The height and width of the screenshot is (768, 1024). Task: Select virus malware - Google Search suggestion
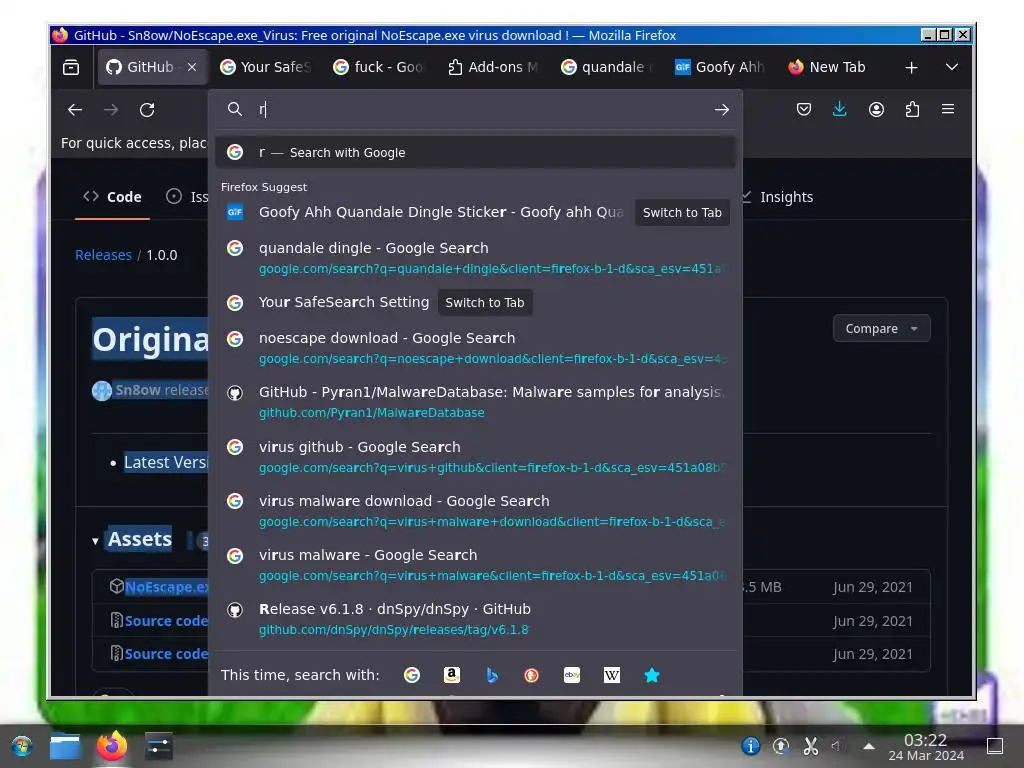click(475, 565)
